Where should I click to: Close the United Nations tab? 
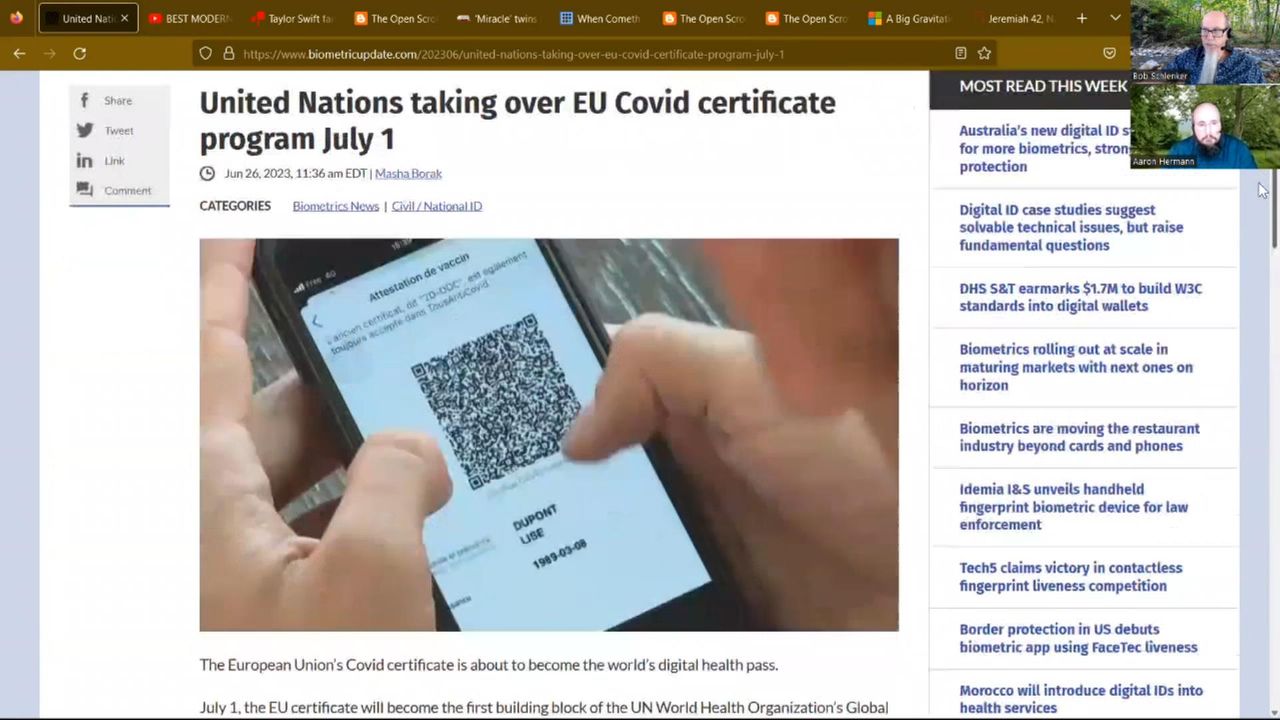pos(124,18)
